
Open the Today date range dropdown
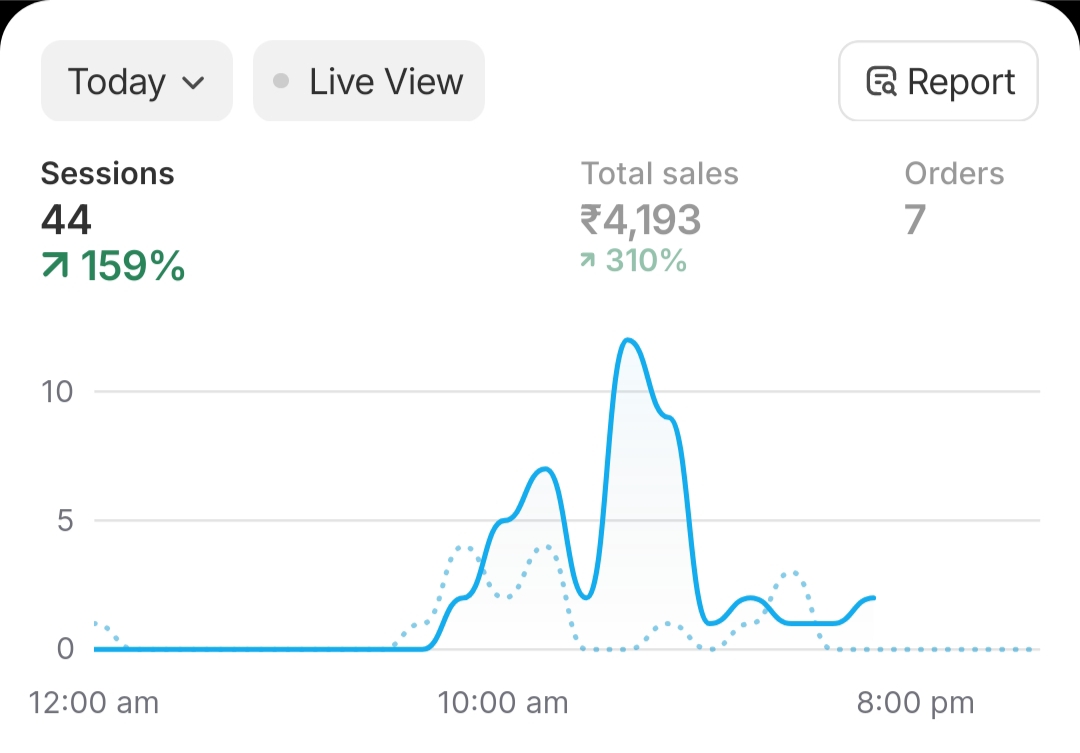[136, 81]
